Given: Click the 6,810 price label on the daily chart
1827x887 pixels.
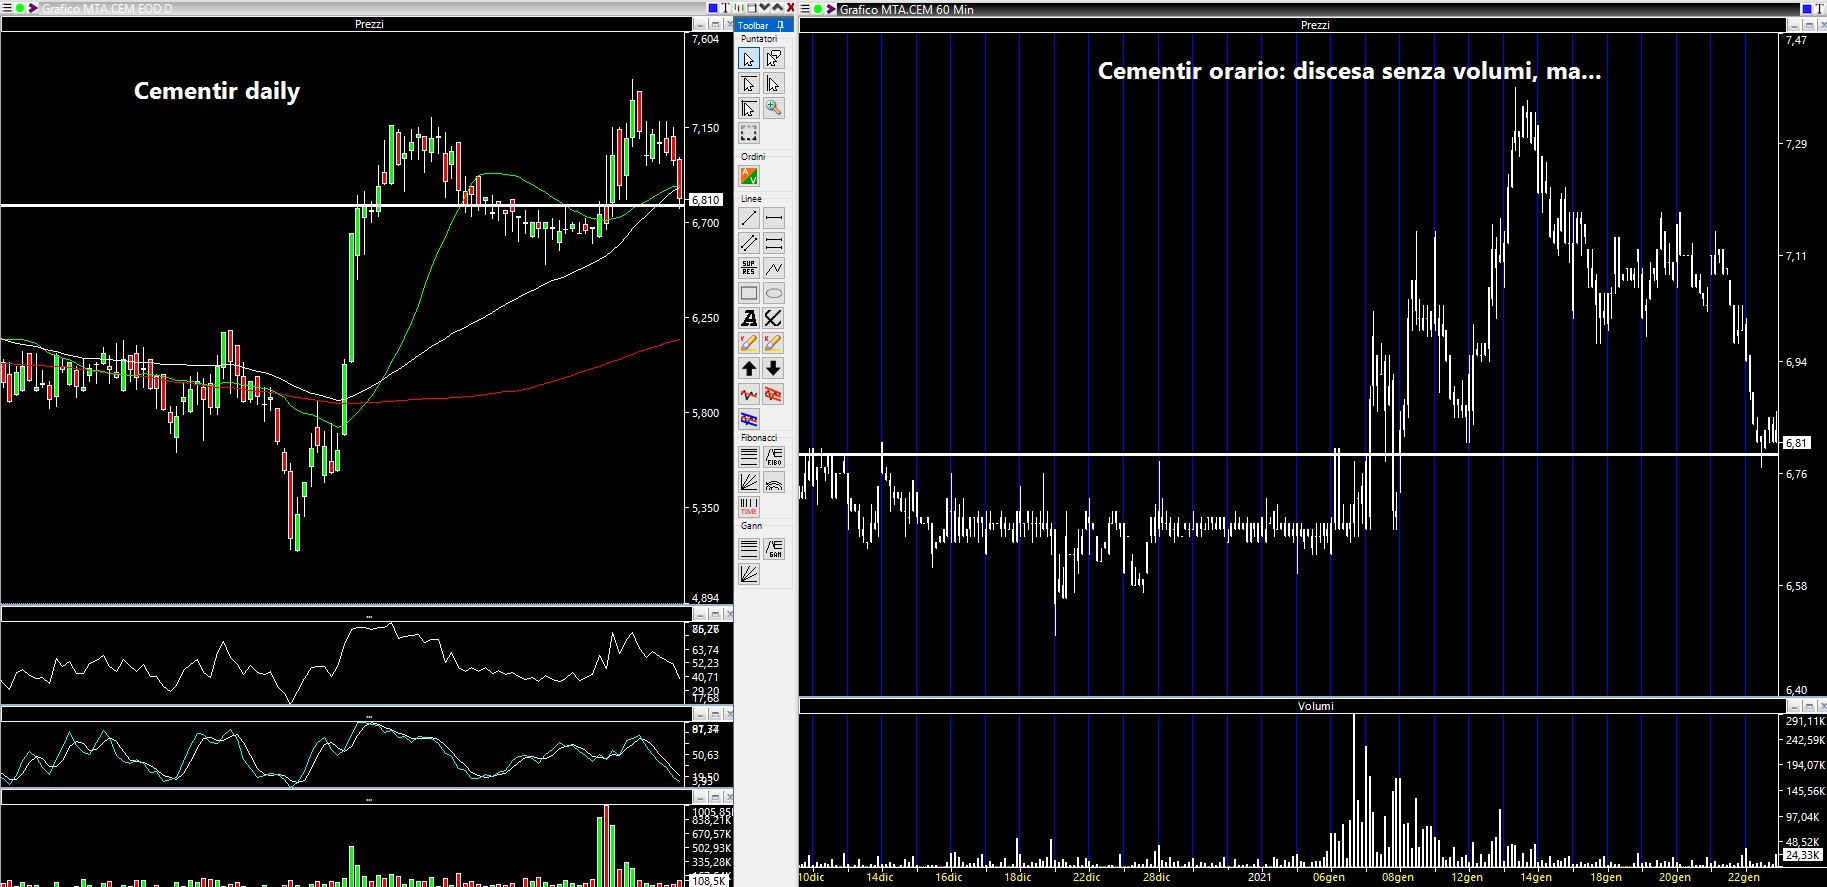Looking at the screenshot, I should point(705,200).
